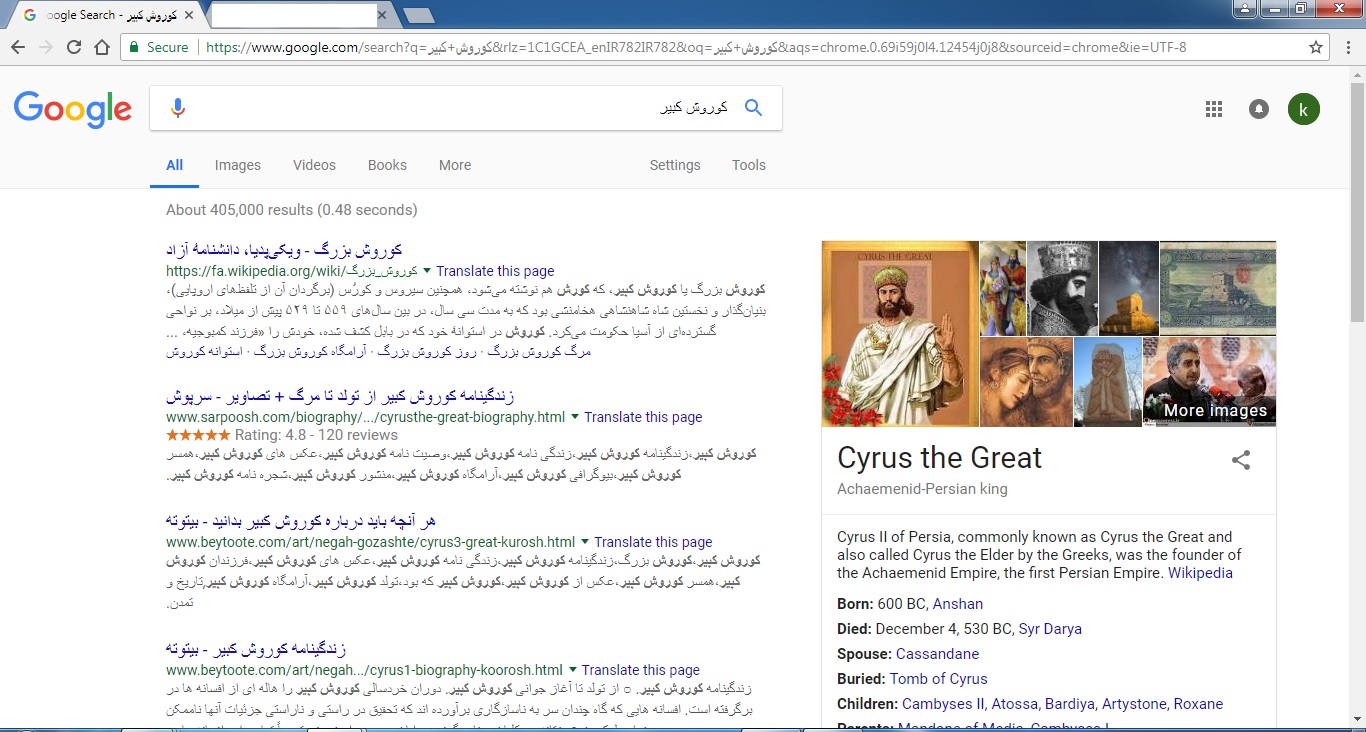The height and width of the screenshot is (732, 1366).
Task: Open the Anshan birthplace link
Action: tap(958, 604)
